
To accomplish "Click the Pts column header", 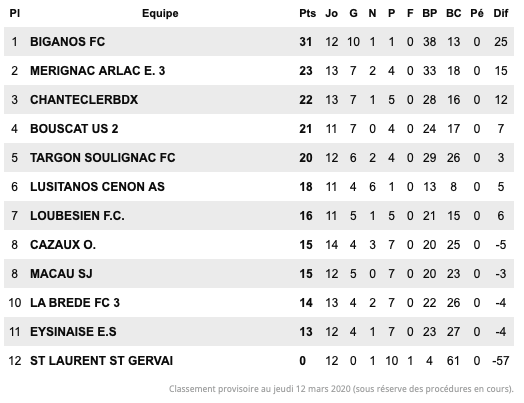I will [x=307, y=13].
